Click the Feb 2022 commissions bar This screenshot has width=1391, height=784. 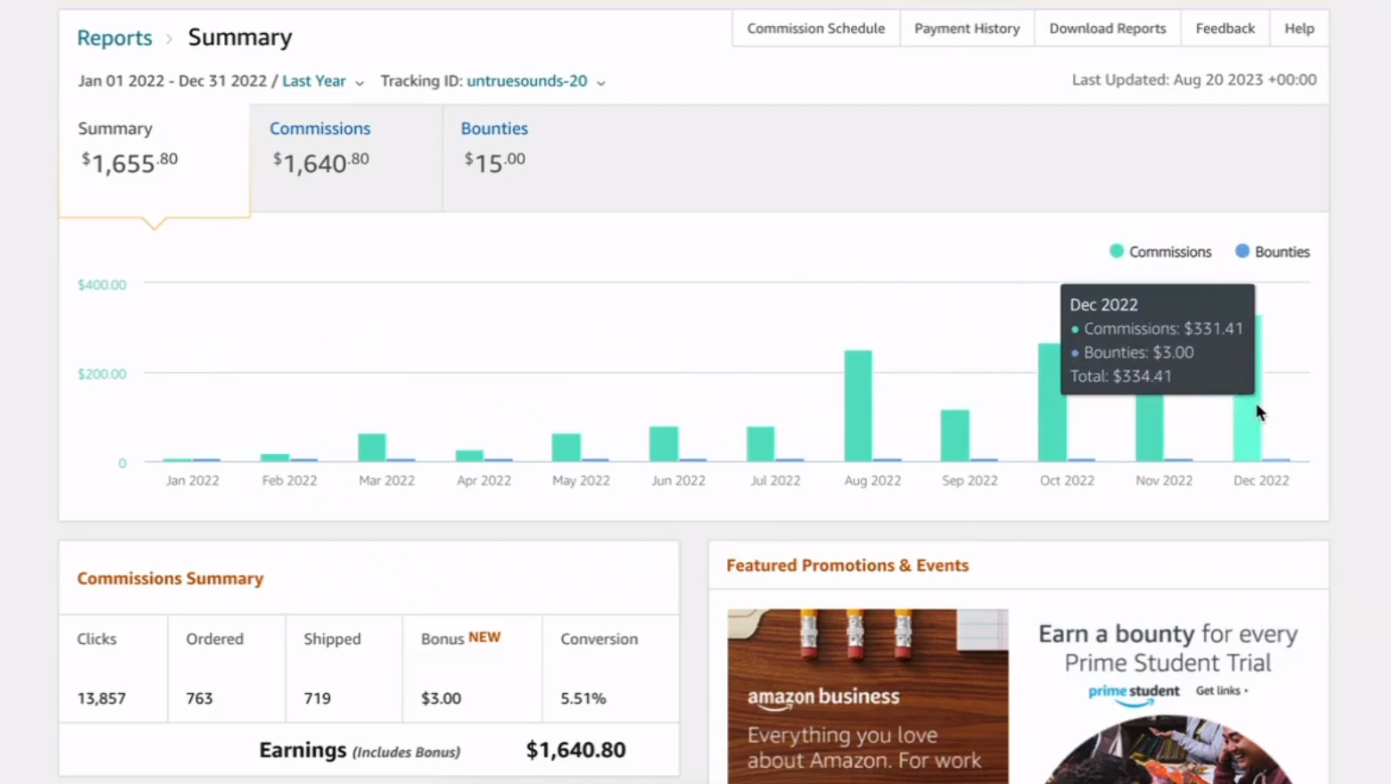tap(275, 457)
